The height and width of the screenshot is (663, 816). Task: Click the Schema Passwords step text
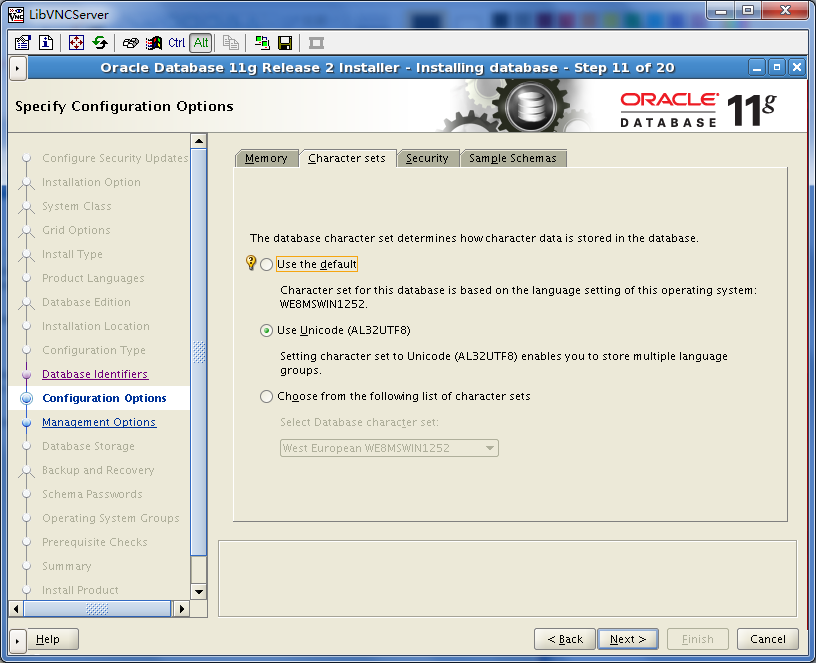tap(92, 494)
